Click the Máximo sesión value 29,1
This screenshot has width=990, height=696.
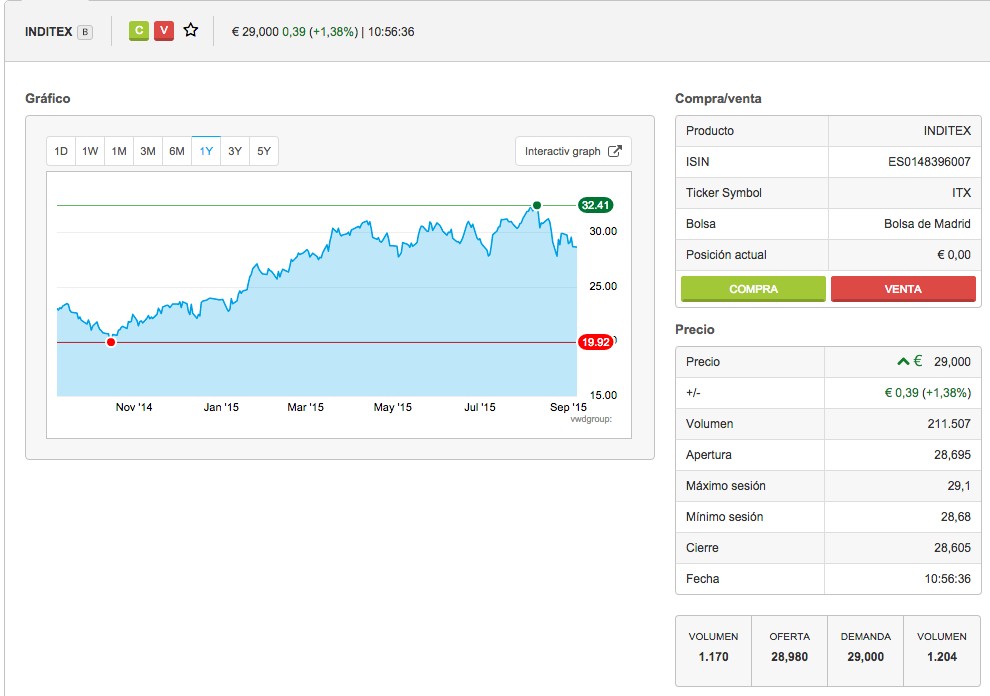[x=959, y=486]
